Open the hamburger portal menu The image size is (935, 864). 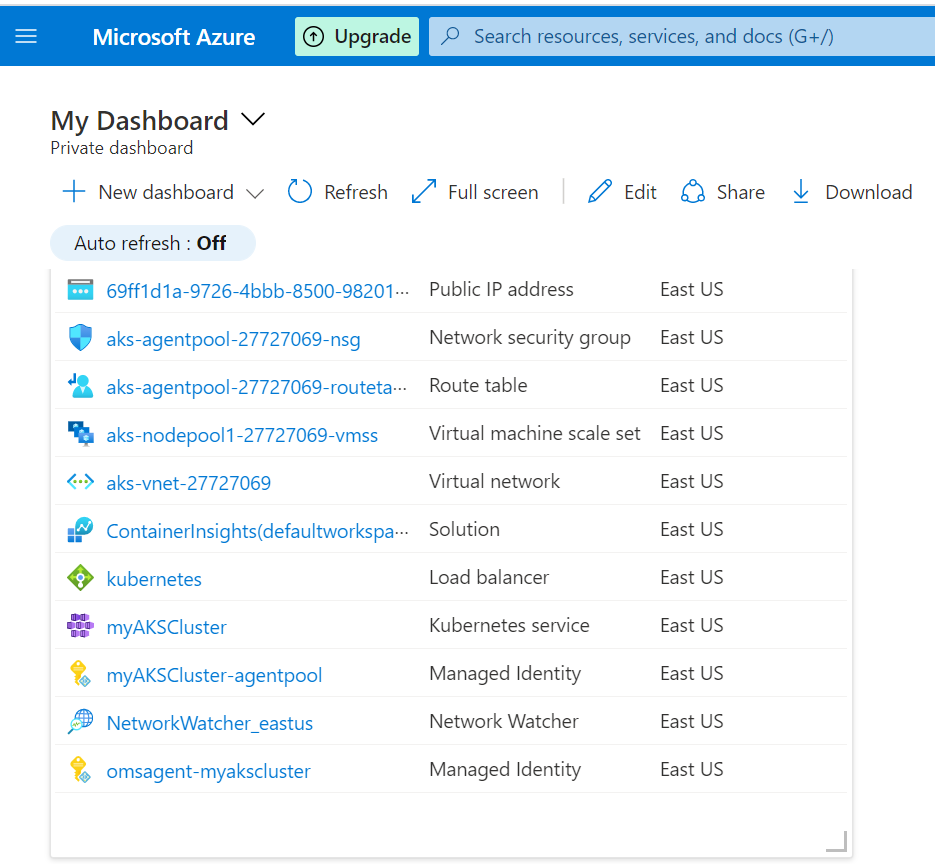(x=26, y=37)
